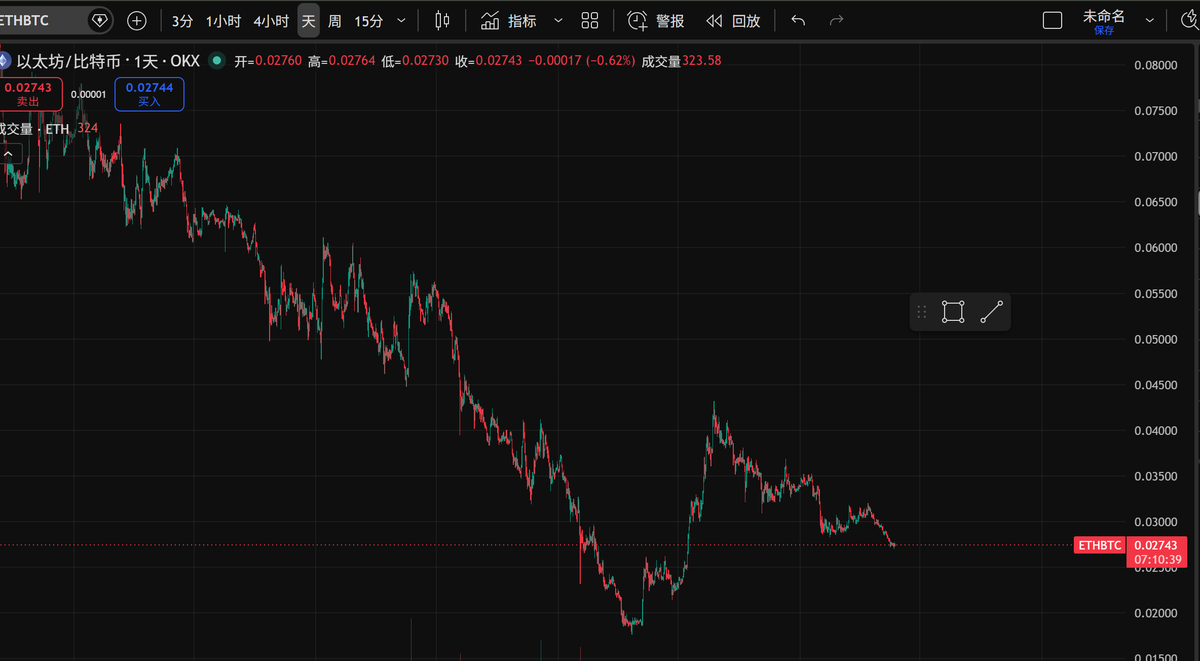Click the red 0.02743 卖出 sell button
The height and width of the screenshot is (661, 1200).
coord(28,94)
